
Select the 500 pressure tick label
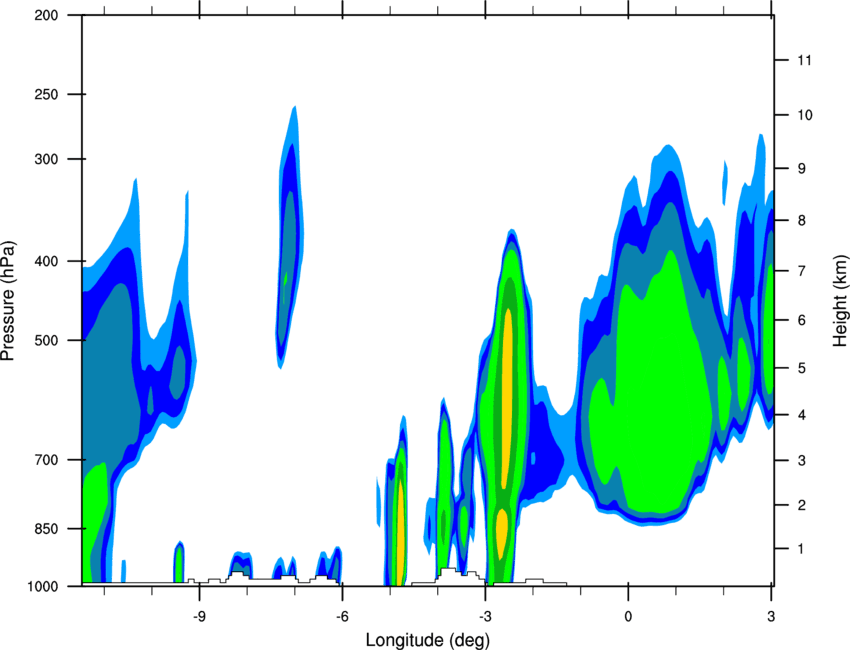(x=47, y=340)
